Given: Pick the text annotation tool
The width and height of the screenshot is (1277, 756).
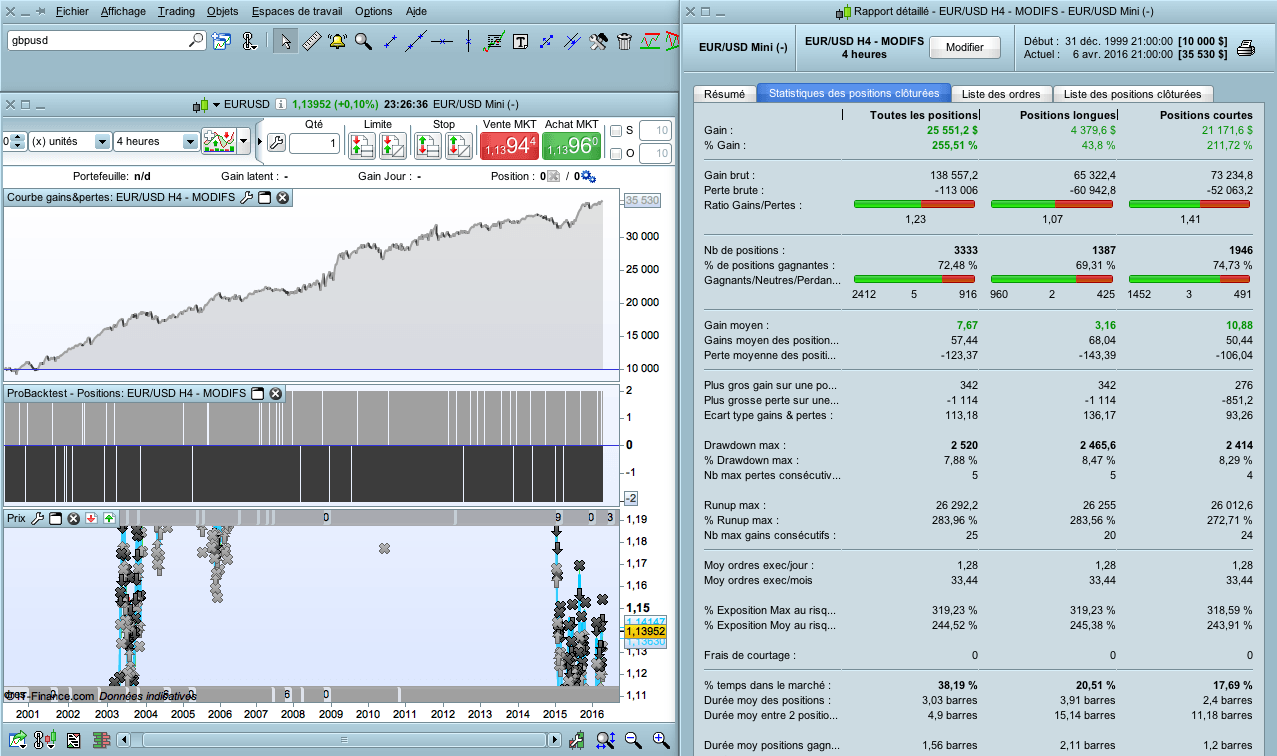Looking at the screenshot, I should tap(520, 41).
